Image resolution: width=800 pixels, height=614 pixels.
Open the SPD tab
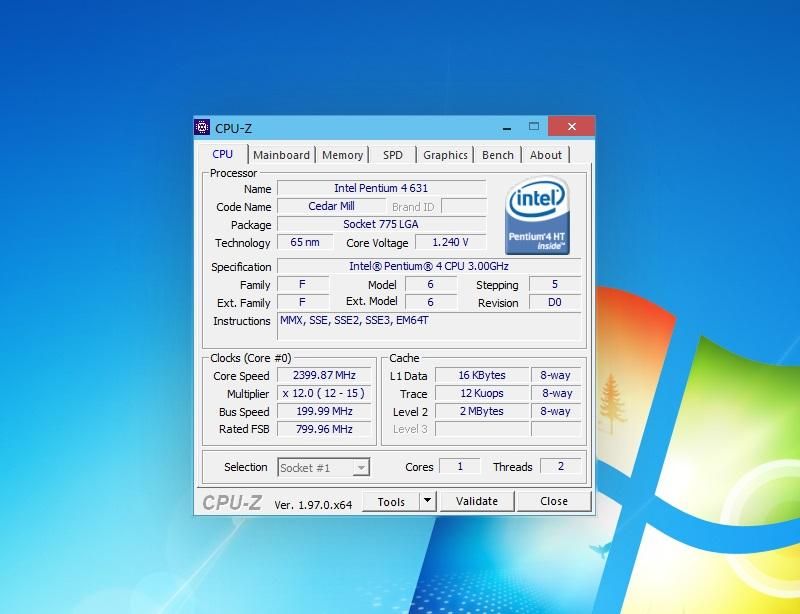[392, 155]
